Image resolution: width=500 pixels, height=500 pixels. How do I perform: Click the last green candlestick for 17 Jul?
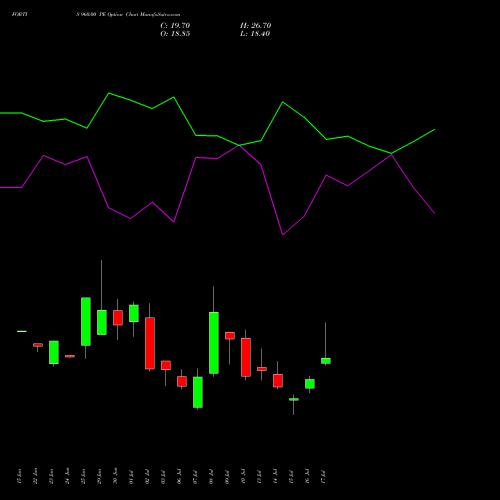click(326, 361)
